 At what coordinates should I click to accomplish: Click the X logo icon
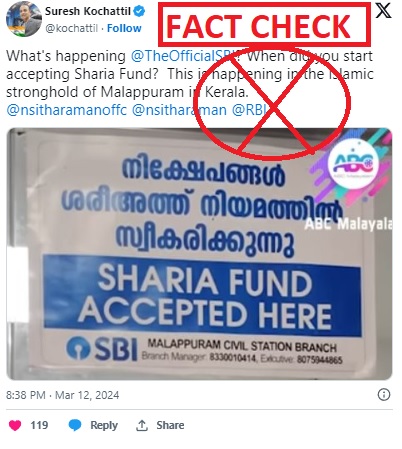point(383,10)
